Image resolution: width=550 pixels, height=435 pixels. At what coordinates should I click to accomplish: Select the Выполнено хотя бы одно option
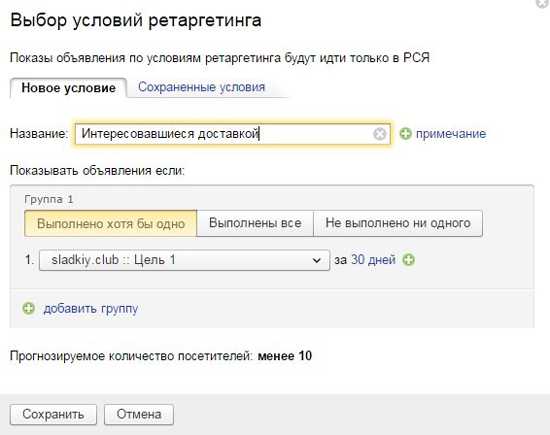pyautogui.click(x=111, y=223)
